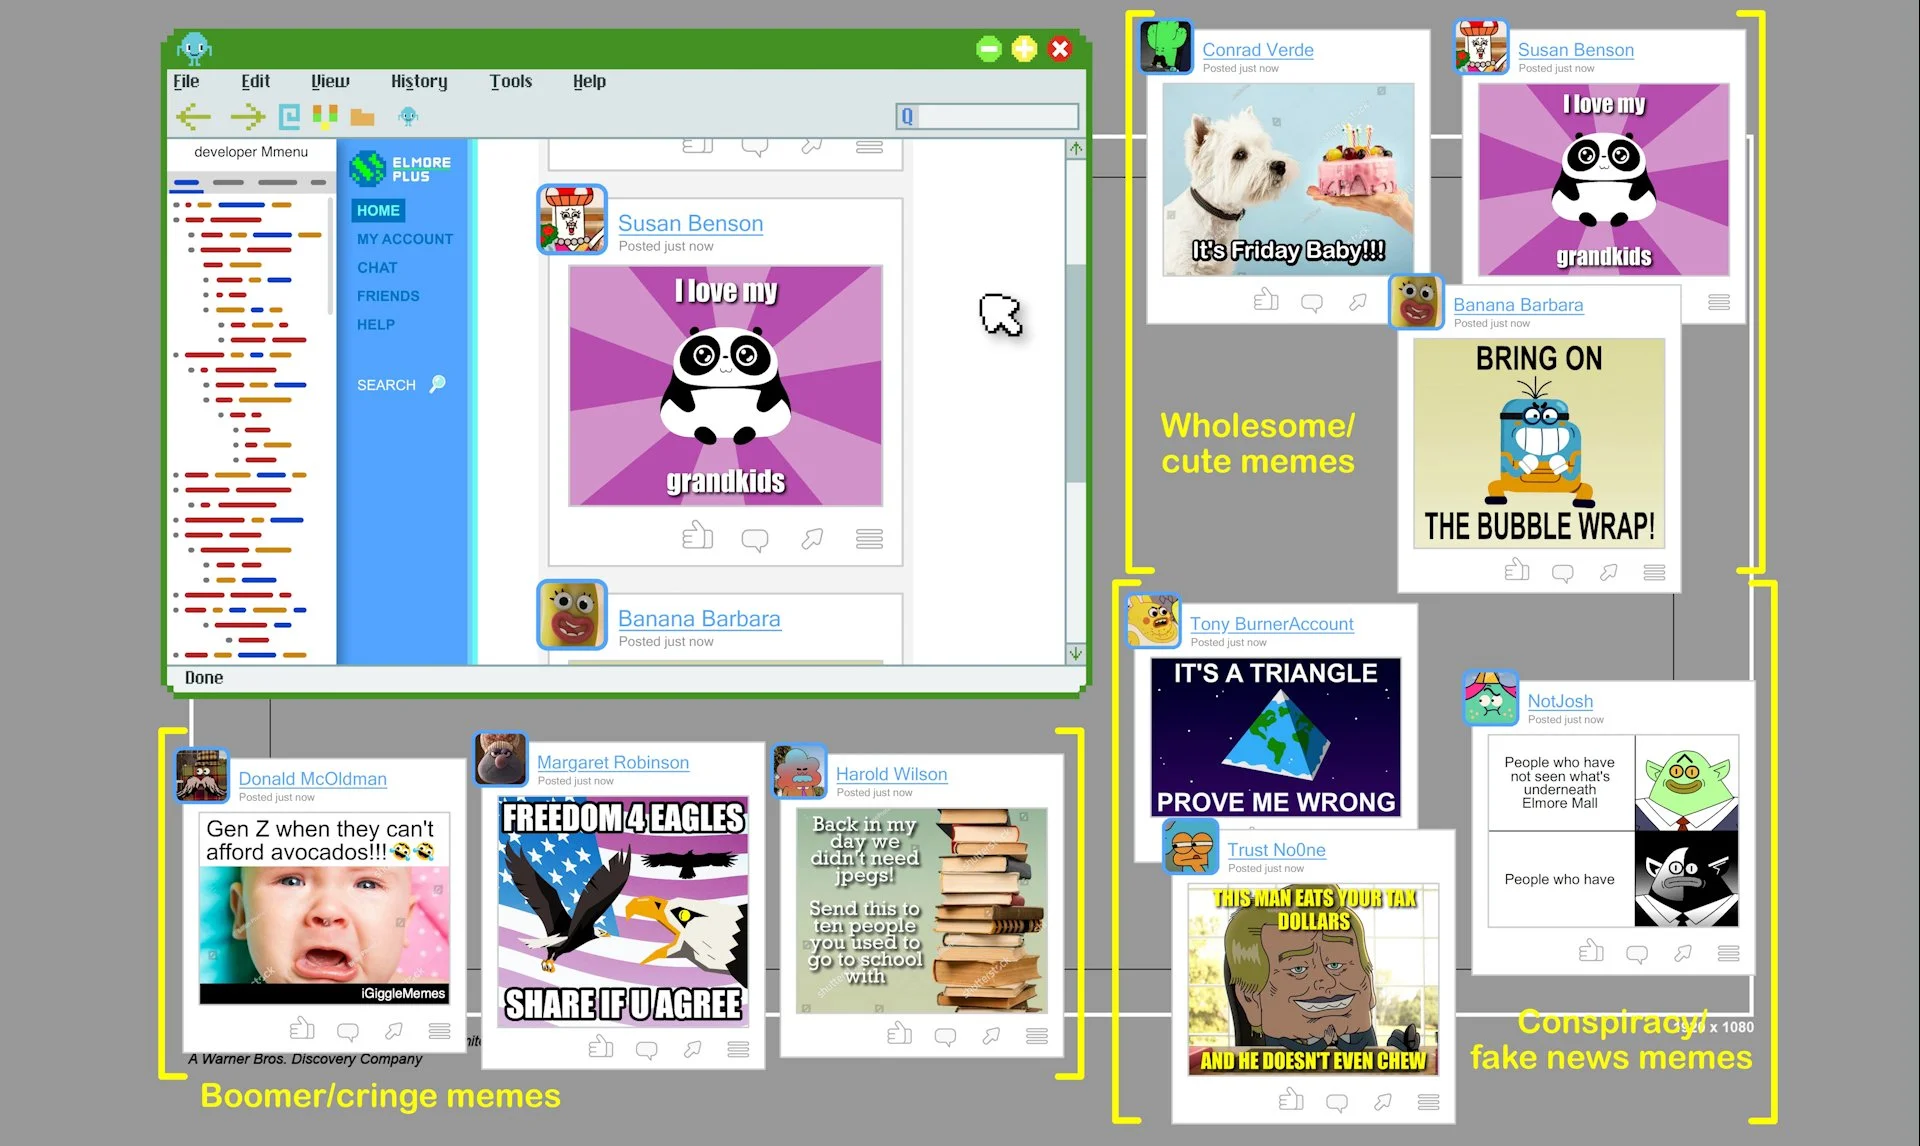
Task: Share Conrad Verde's post
Action: (1358, 301)
